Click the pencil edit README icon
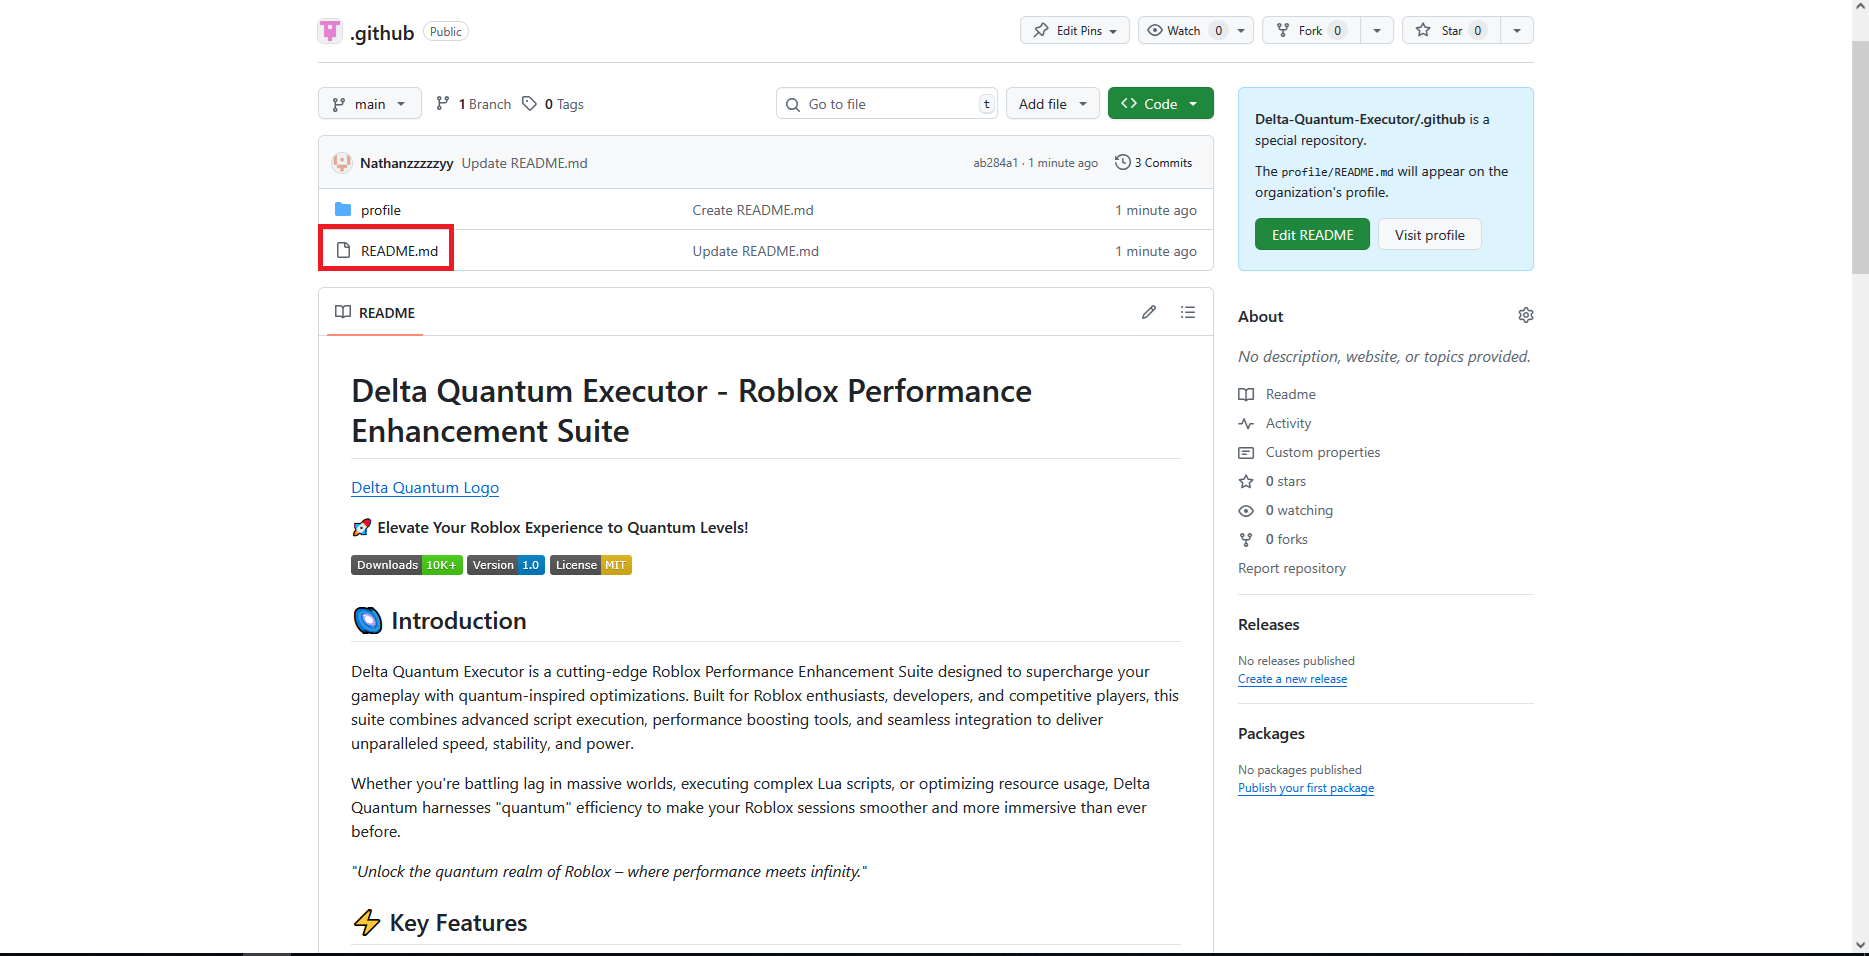The width and height of the screenshot is (1869, 956). pos(1148,312)
